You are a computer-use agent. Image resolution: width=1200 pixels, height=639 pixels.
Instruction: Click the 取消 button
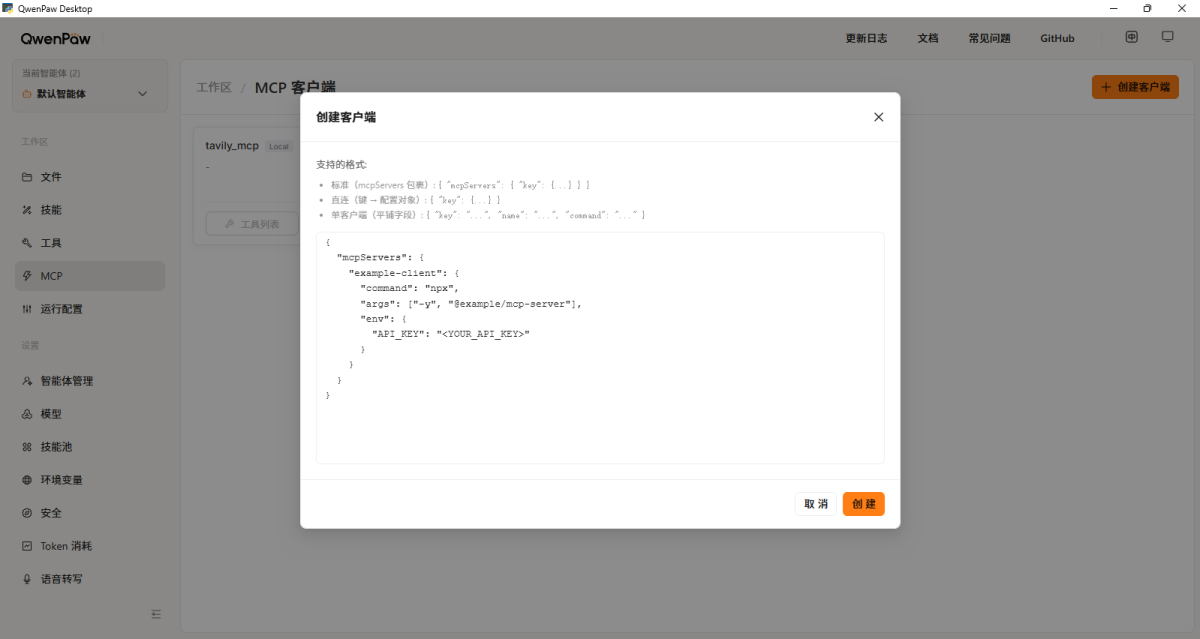click(x=816, y=504)
